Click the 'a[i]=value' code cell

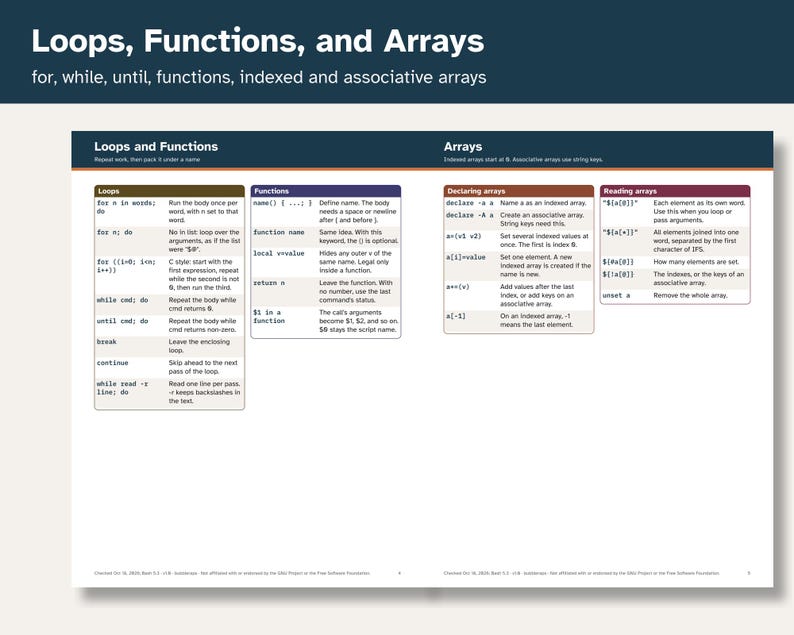click(x=465, y=257)
